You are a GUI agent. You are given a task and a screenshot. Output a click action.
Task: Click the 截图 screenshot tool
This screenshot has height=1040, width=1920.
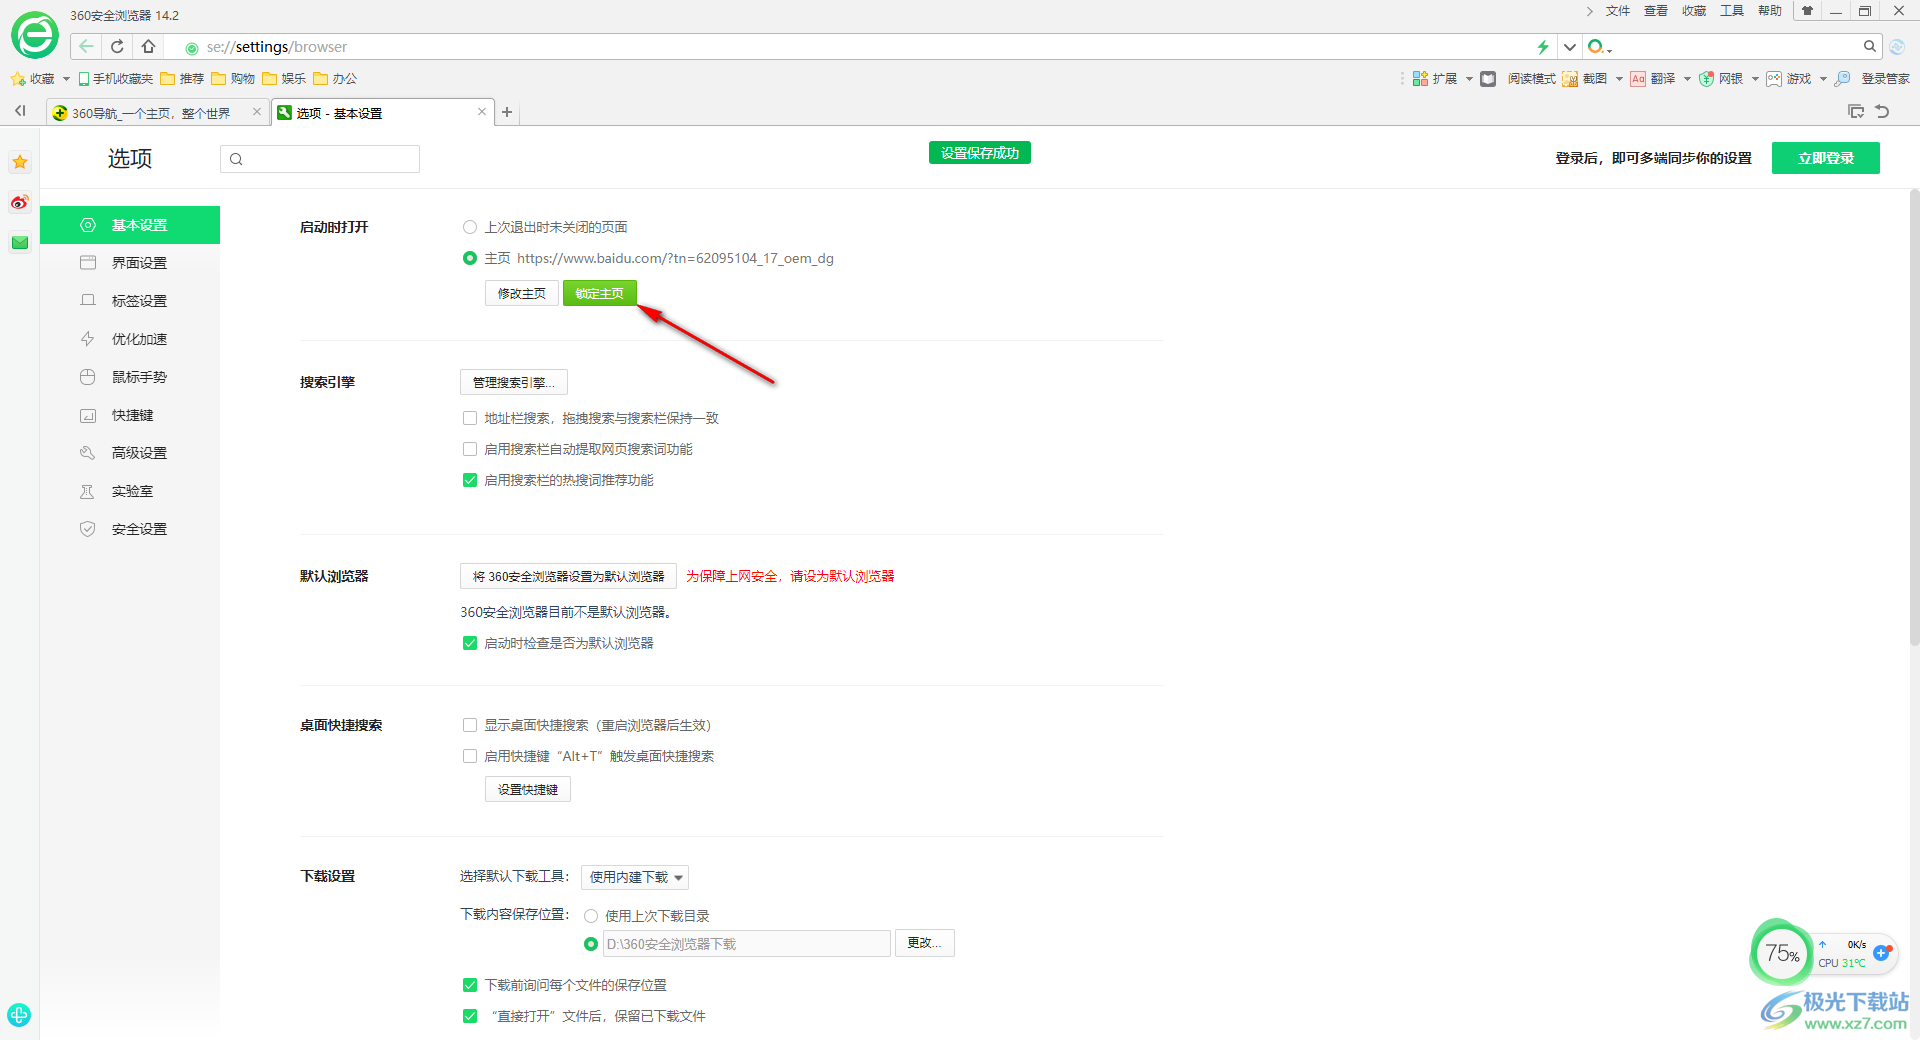coord(1584,78)
